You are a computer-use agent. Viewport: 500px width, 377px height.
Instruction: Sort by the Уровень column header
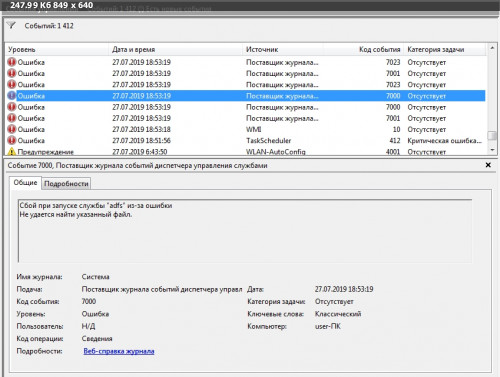click(57, 50)
